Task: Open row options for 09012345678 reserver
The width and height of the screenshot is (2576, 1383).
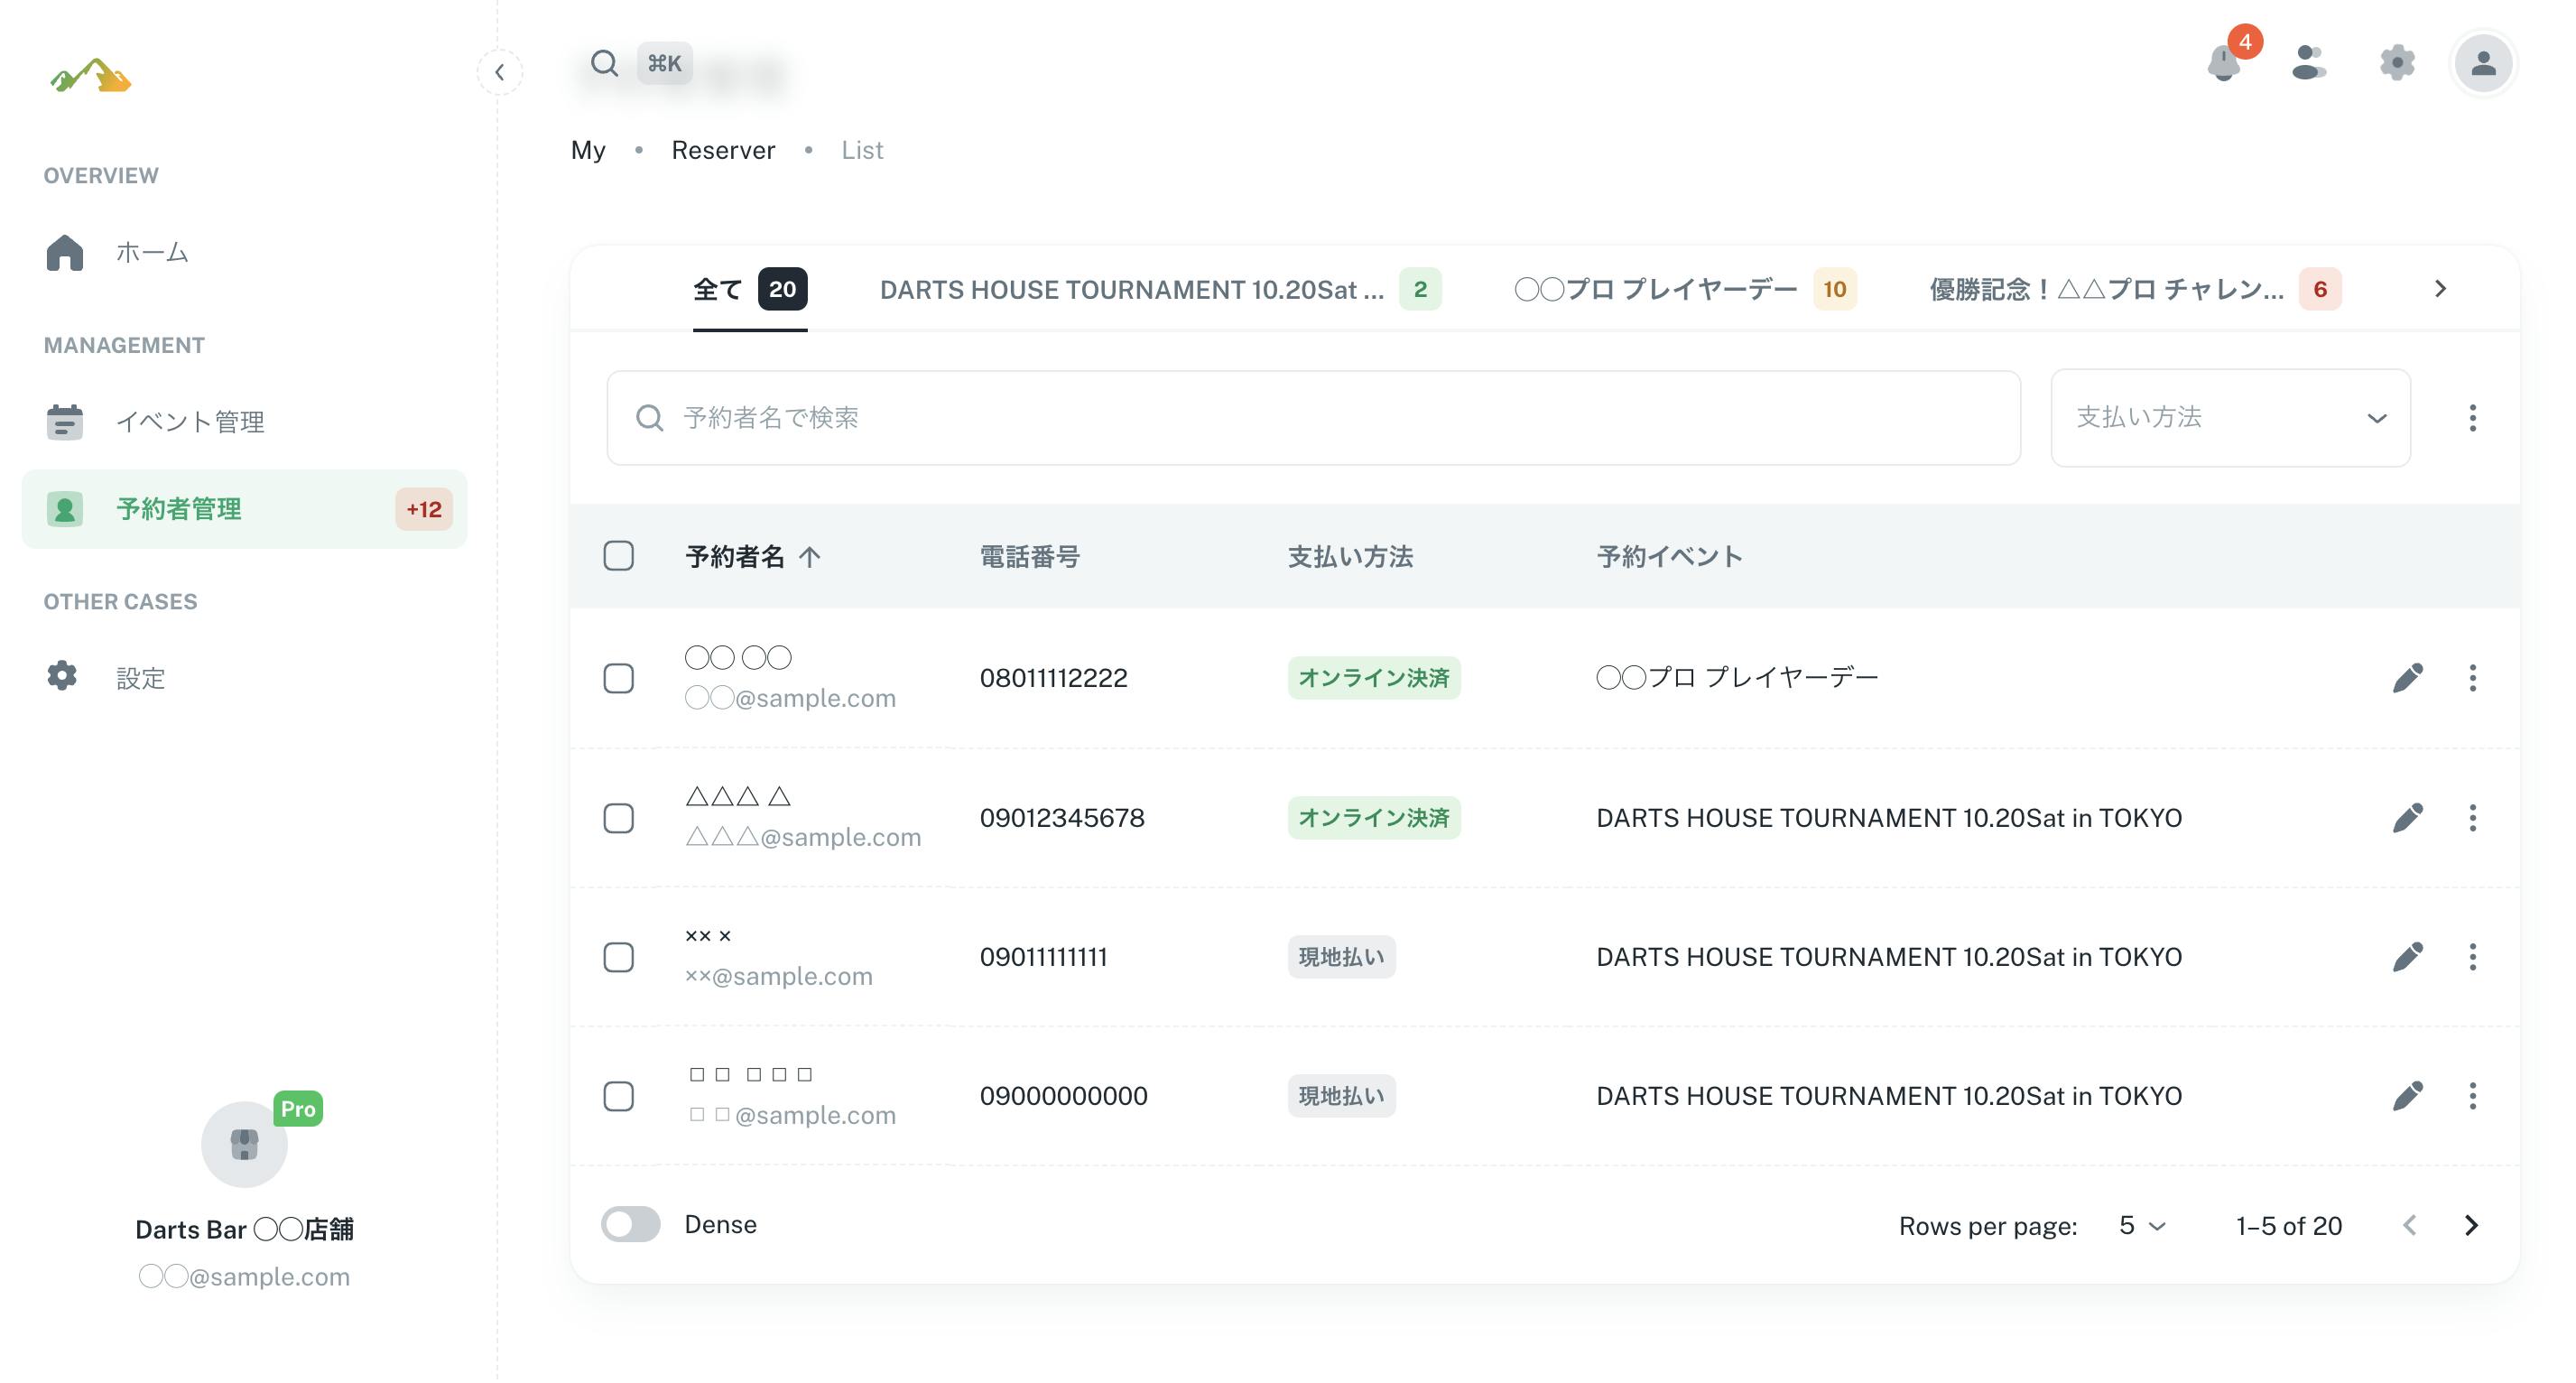Action: pos(2472,818)
